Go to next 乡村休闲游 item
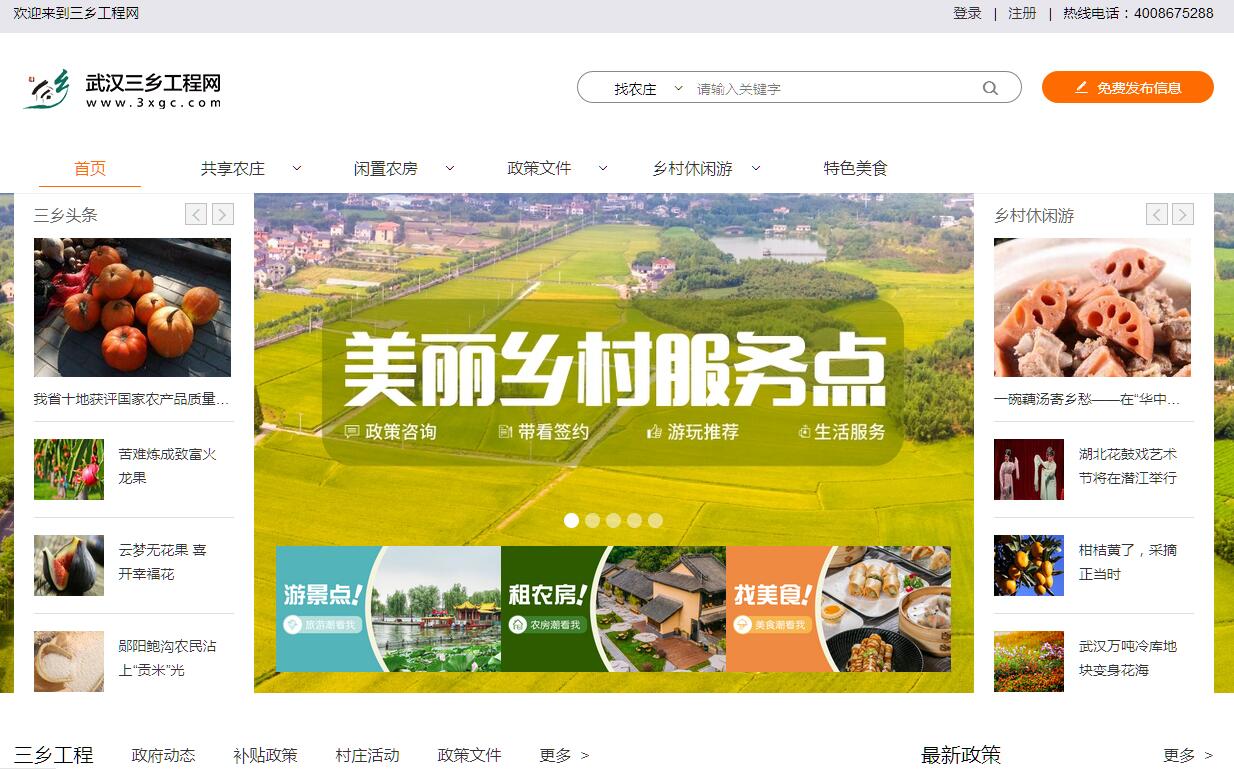This screenshot has width=1234, height=769. click(1183, 214)
